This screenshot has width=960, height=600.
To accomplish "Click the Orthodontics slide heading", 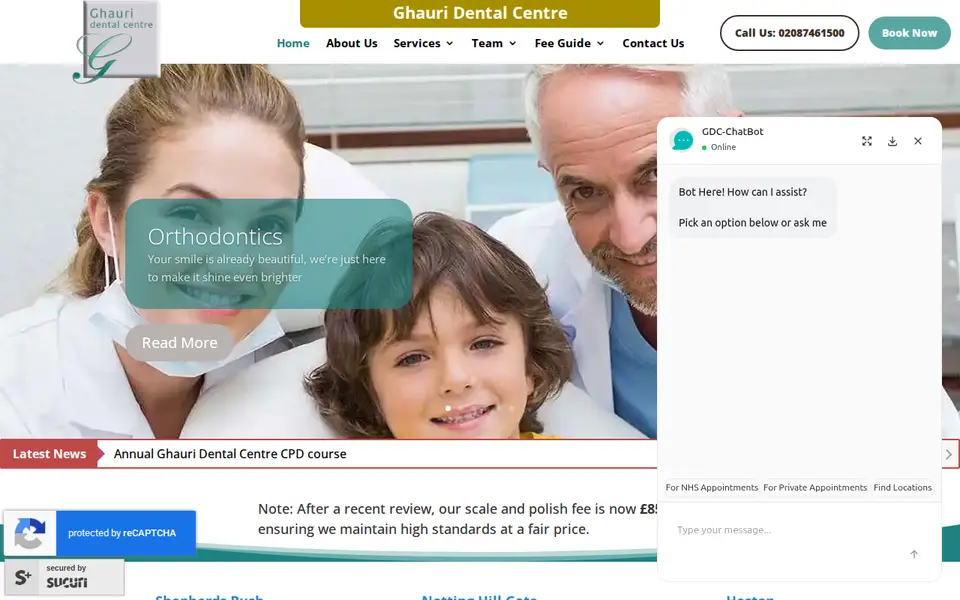I will [215, 236].
